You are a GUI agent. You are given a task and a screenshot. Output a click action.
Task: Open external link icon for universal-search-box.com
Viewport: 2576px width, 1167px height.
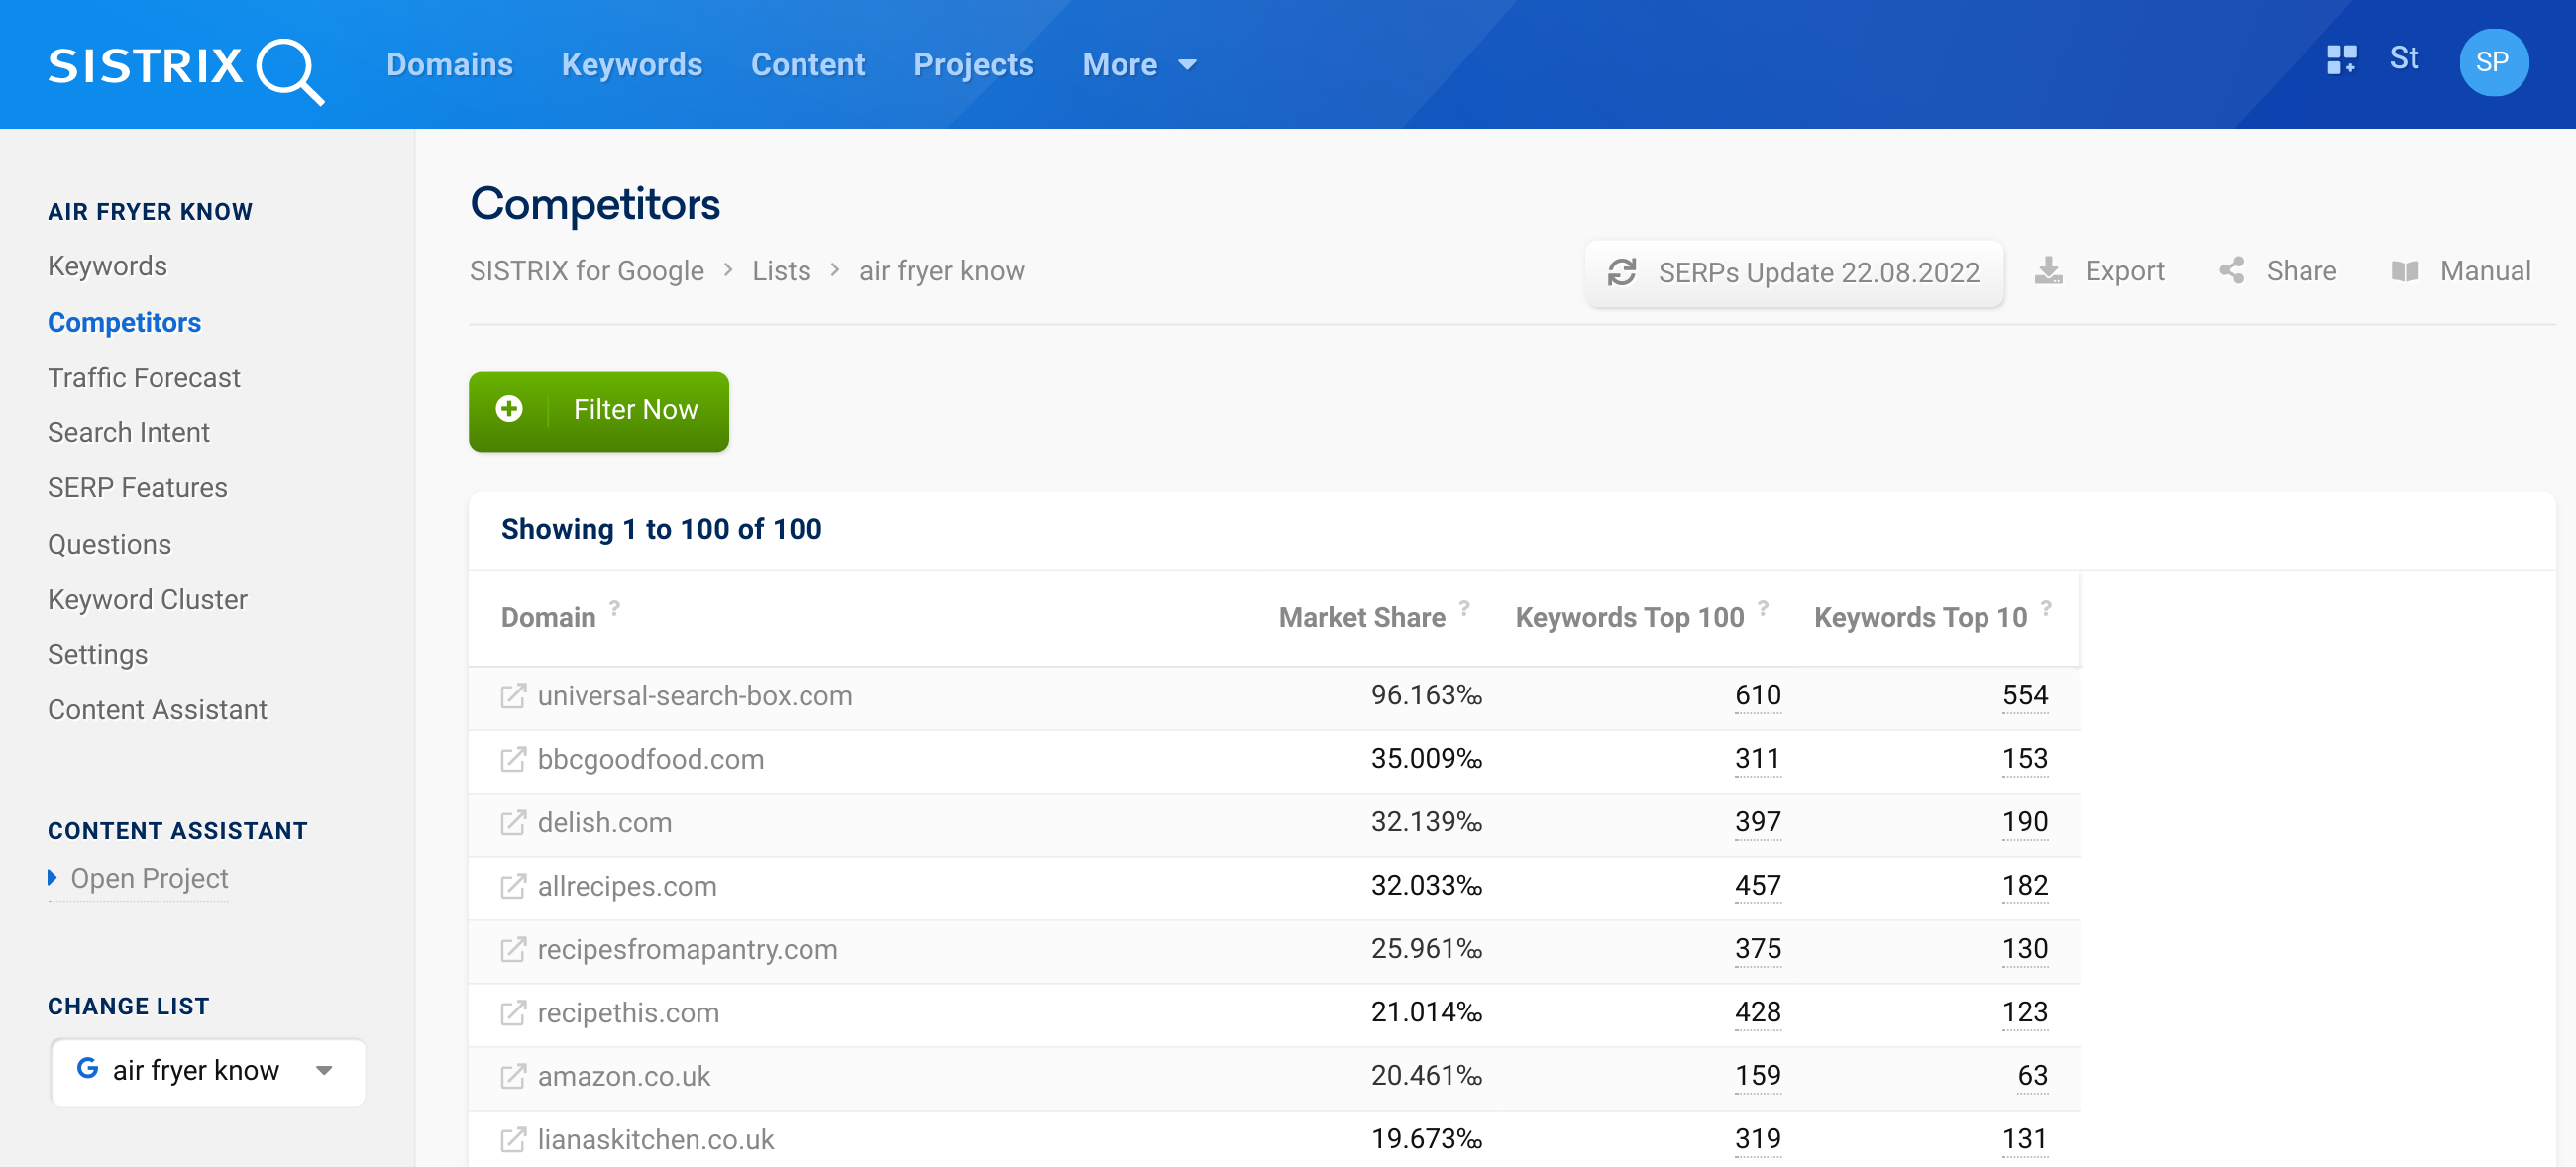[x=513, y=696]
